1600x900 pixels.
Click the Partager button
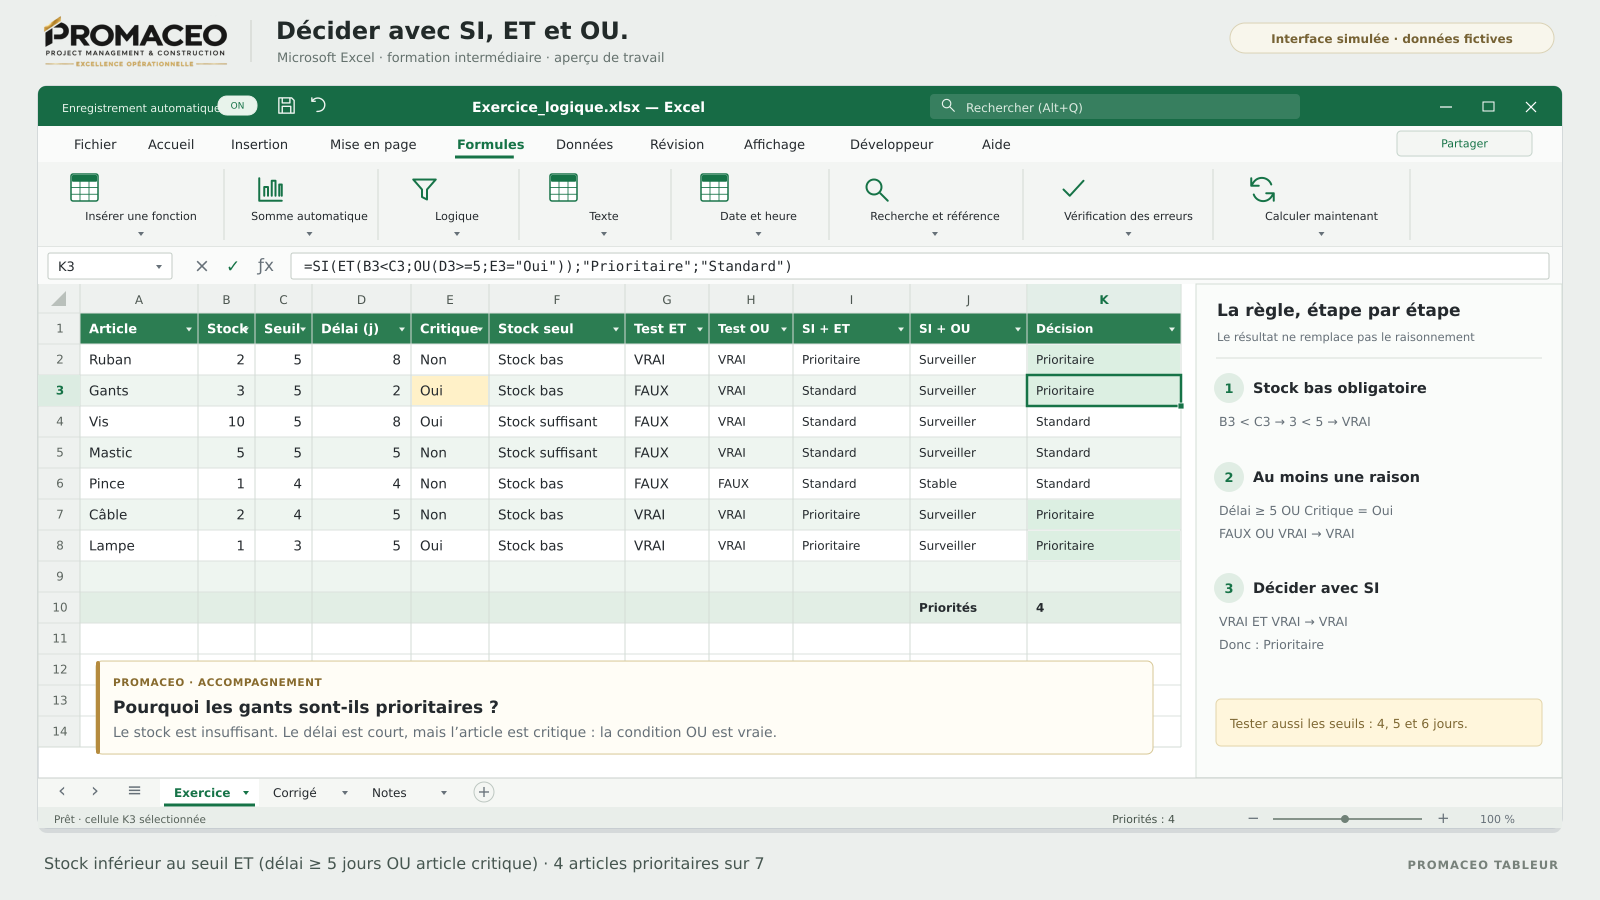point(1464,144)
